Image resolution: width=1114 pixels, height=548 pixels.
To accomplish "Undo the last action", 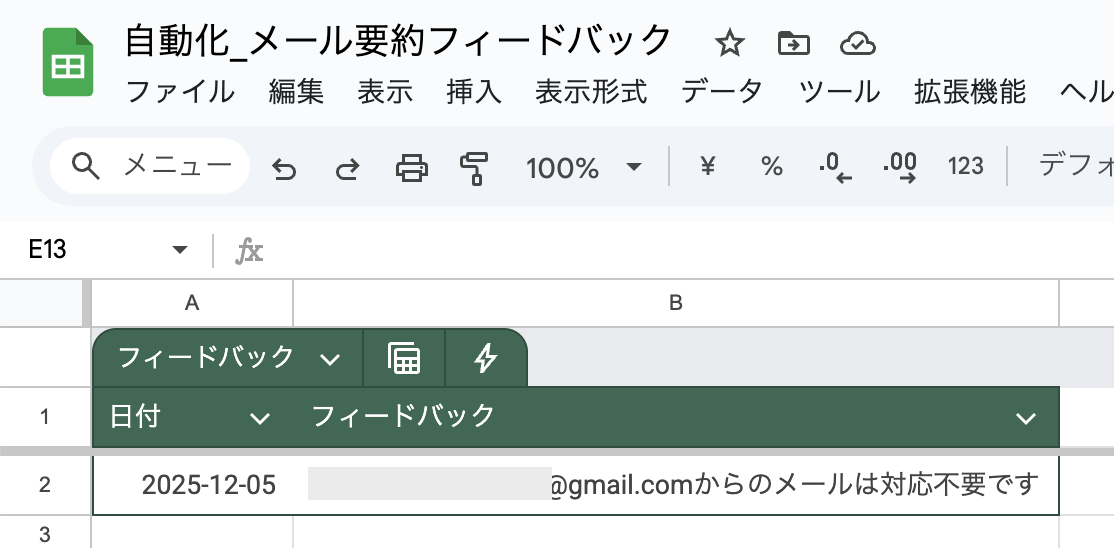I will point(284,168).
